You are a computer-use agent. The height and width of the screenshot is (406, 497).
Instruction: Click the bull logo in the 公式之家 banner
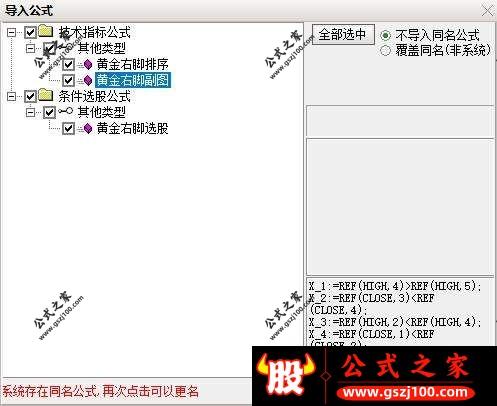pyautogui.click(x=286, y=375)
